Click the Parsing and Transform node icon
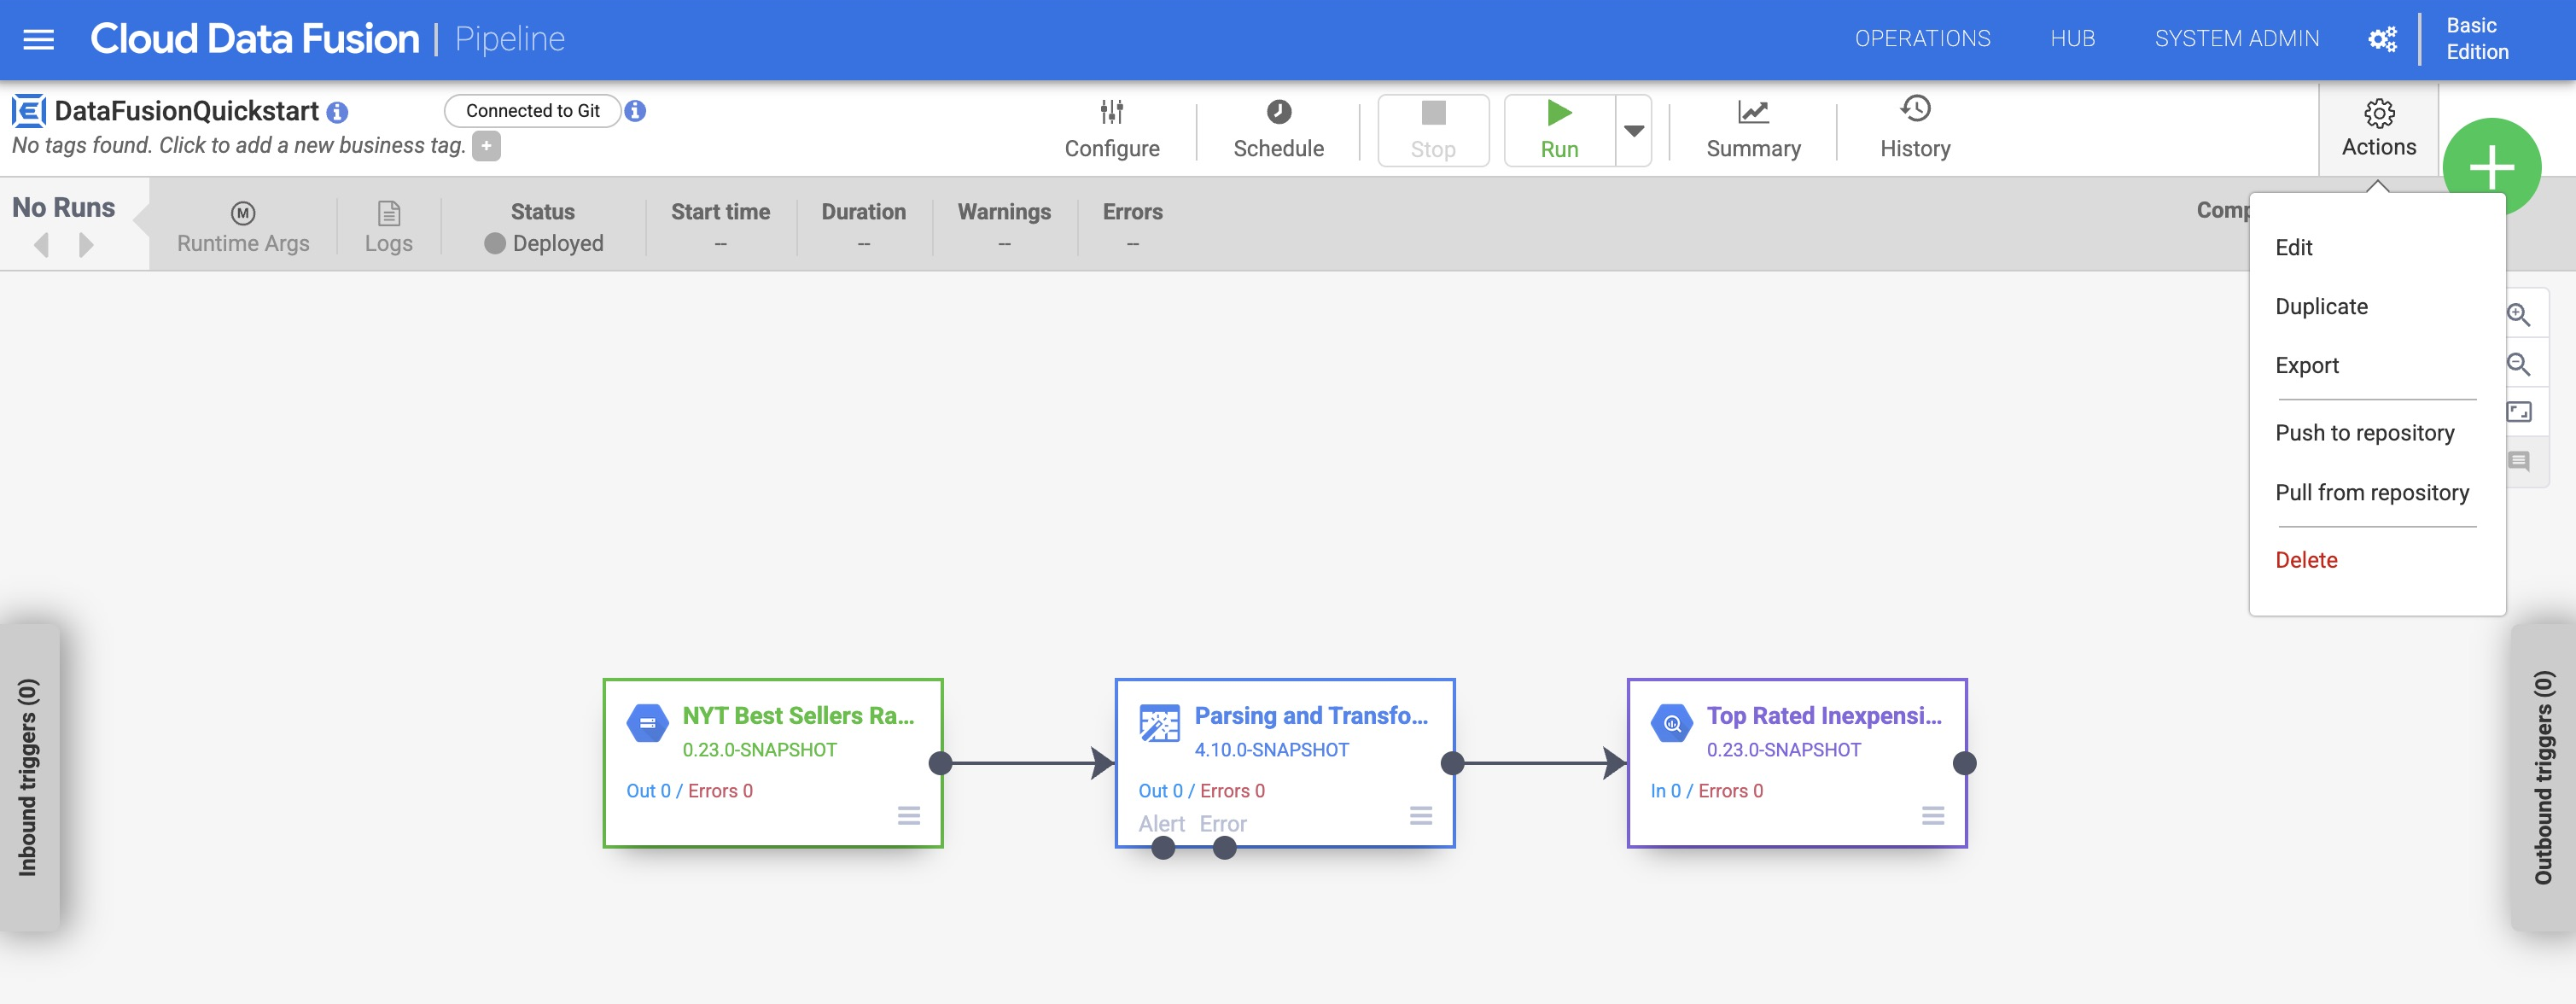Screen dimensions: 2576x1004 tap(1160, 723)
